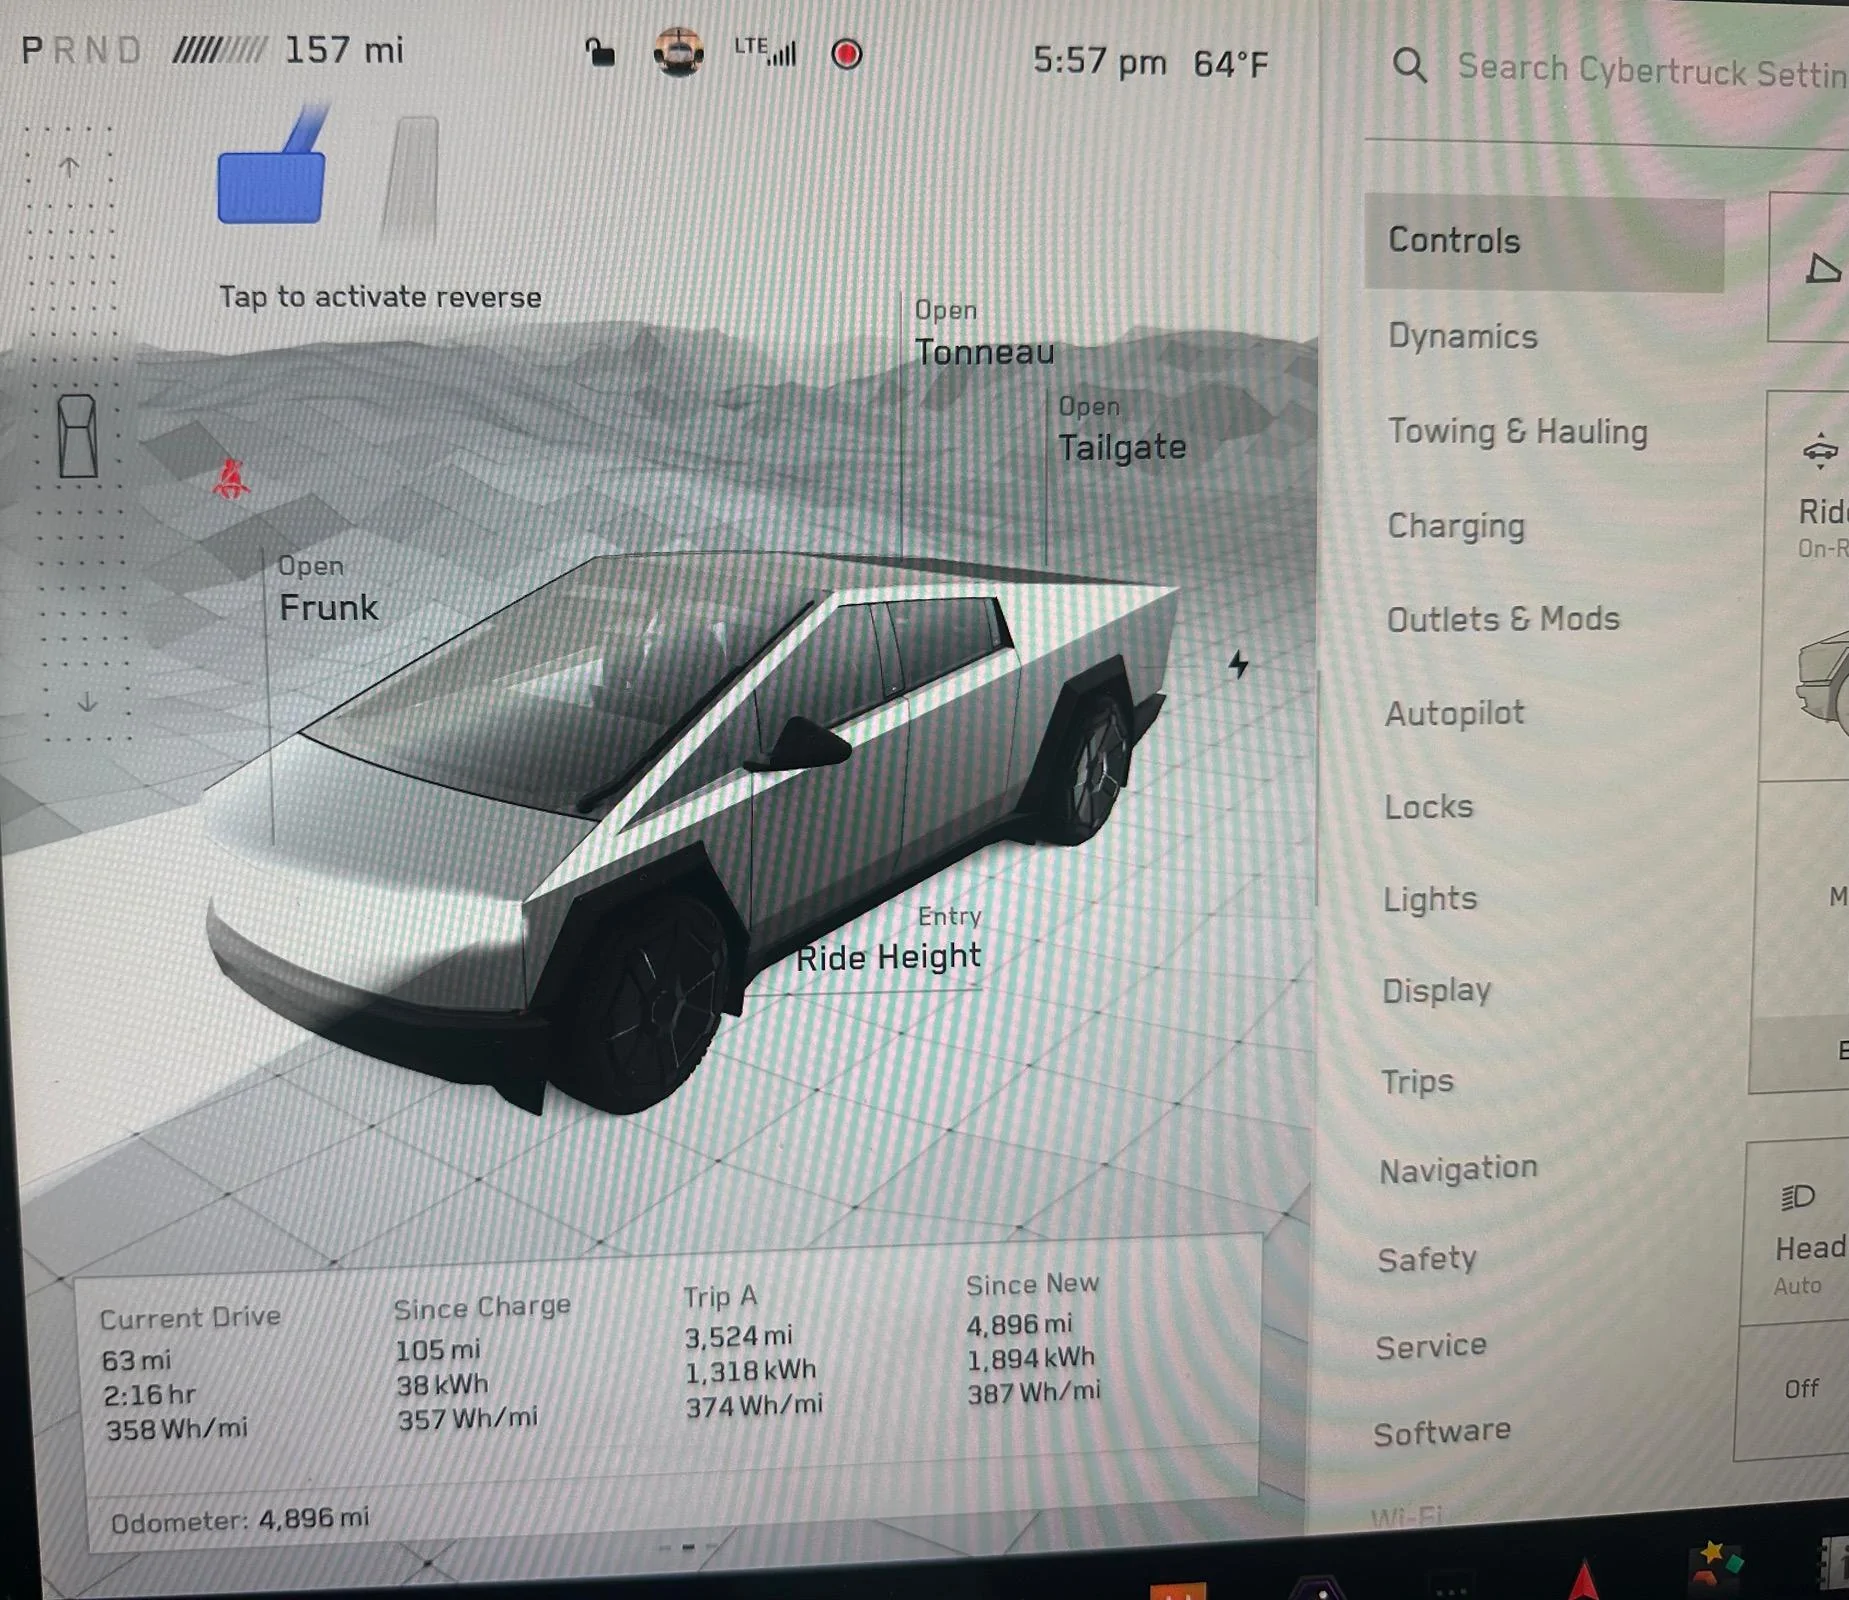Open Safety settings
Screen dimensions: 1849x1600
click(x=1426, y=1259)
